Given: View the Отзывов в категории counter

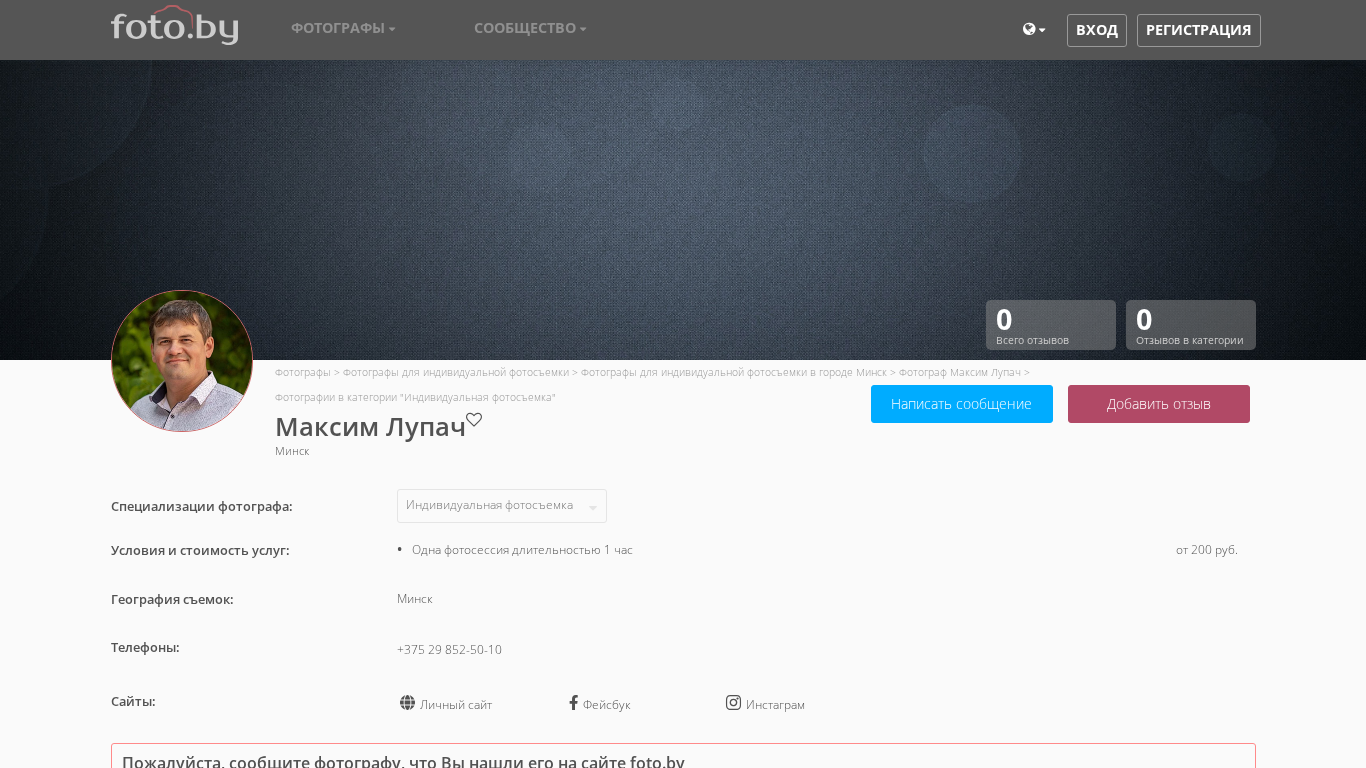Looking at the screenshot, I should tap(1190, 325).
